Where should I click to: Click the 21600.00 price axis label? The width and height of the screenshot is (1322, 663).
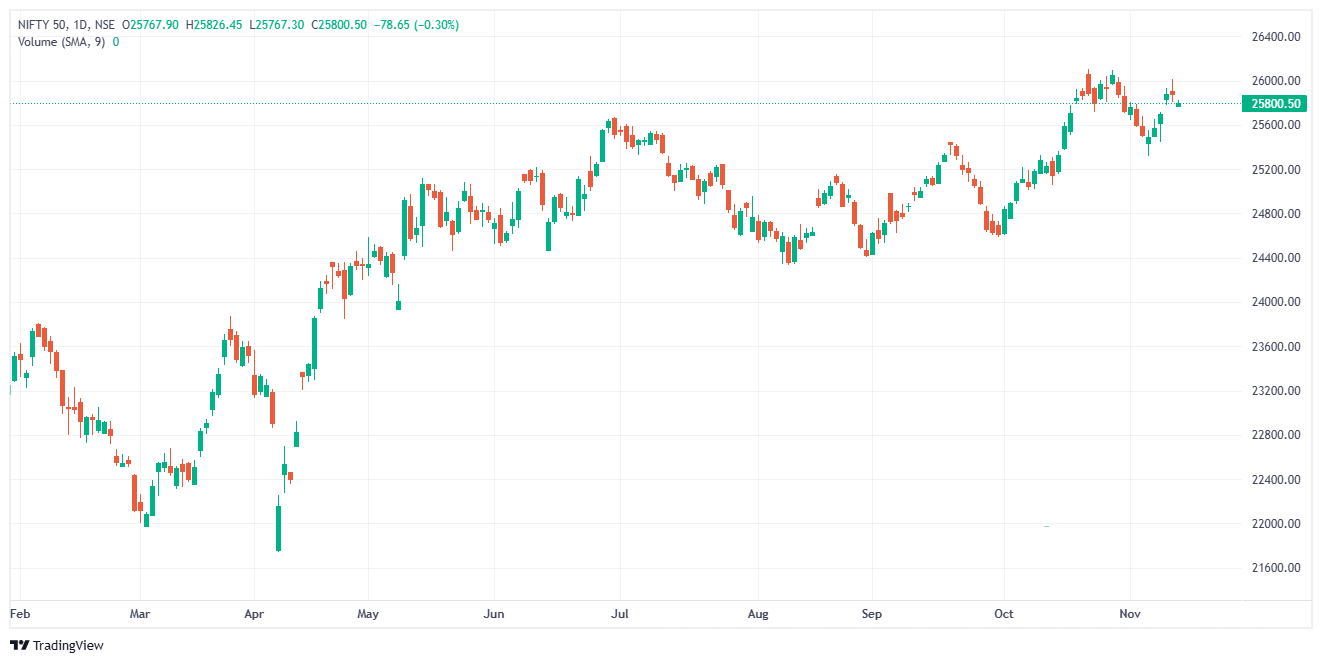1274,568
